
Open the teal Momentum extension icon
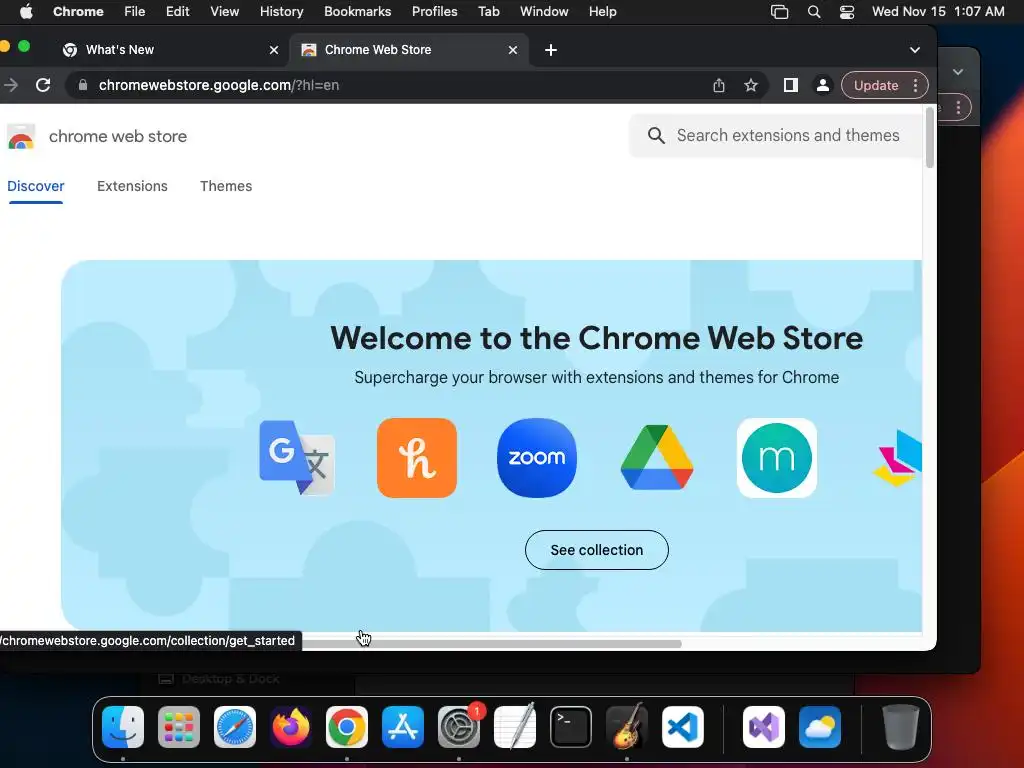point(776,458)
